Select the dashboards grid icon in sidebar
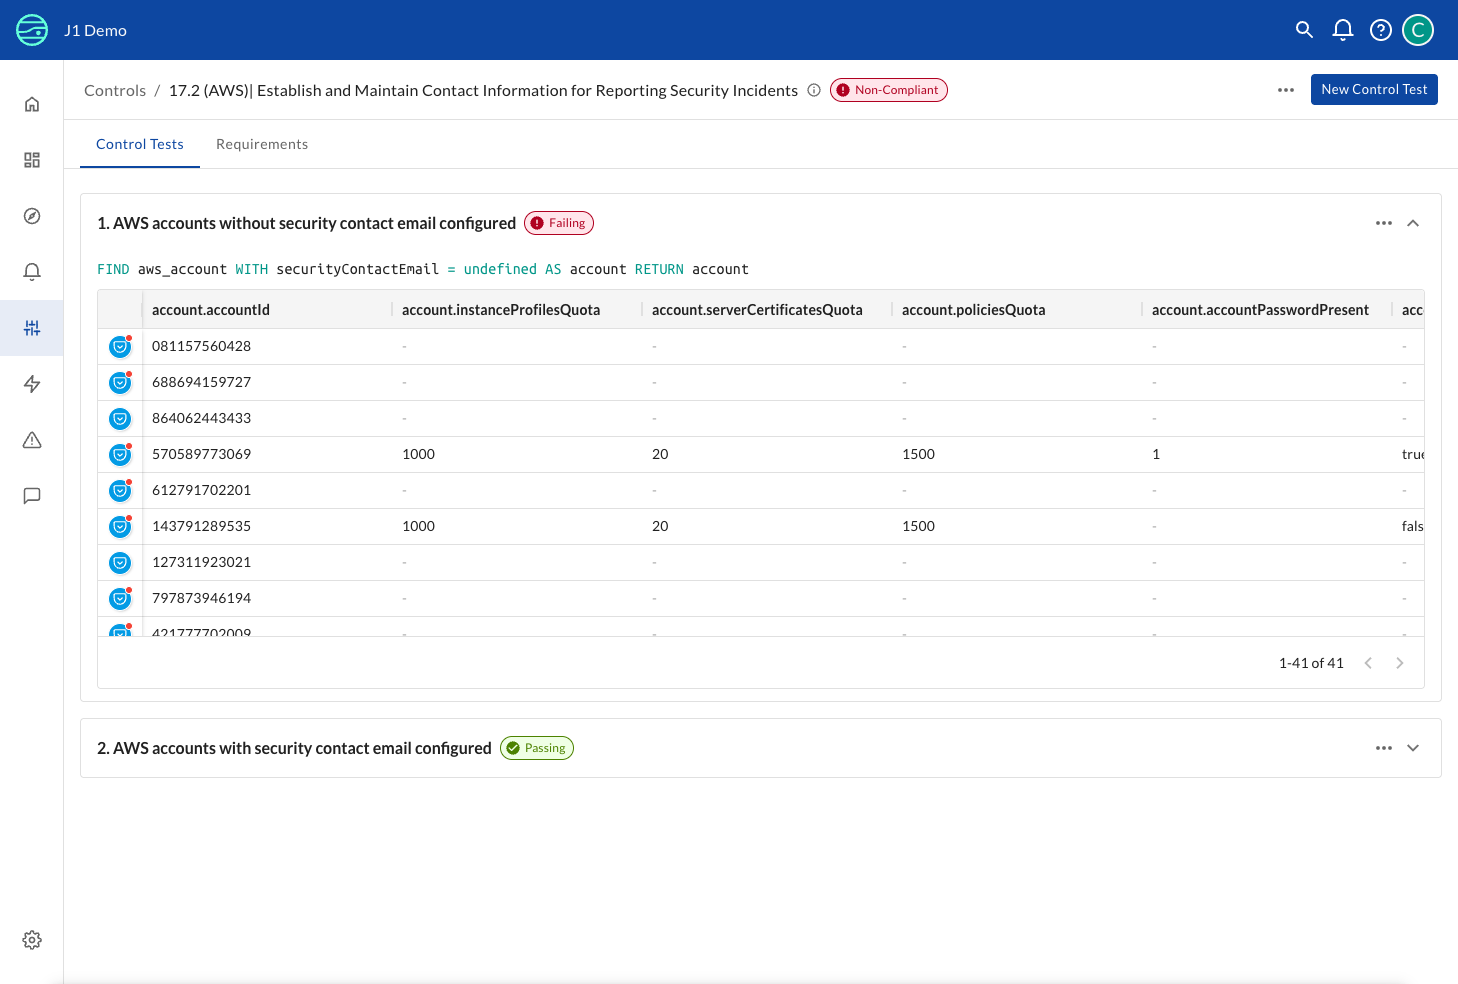 coord(32,159)
